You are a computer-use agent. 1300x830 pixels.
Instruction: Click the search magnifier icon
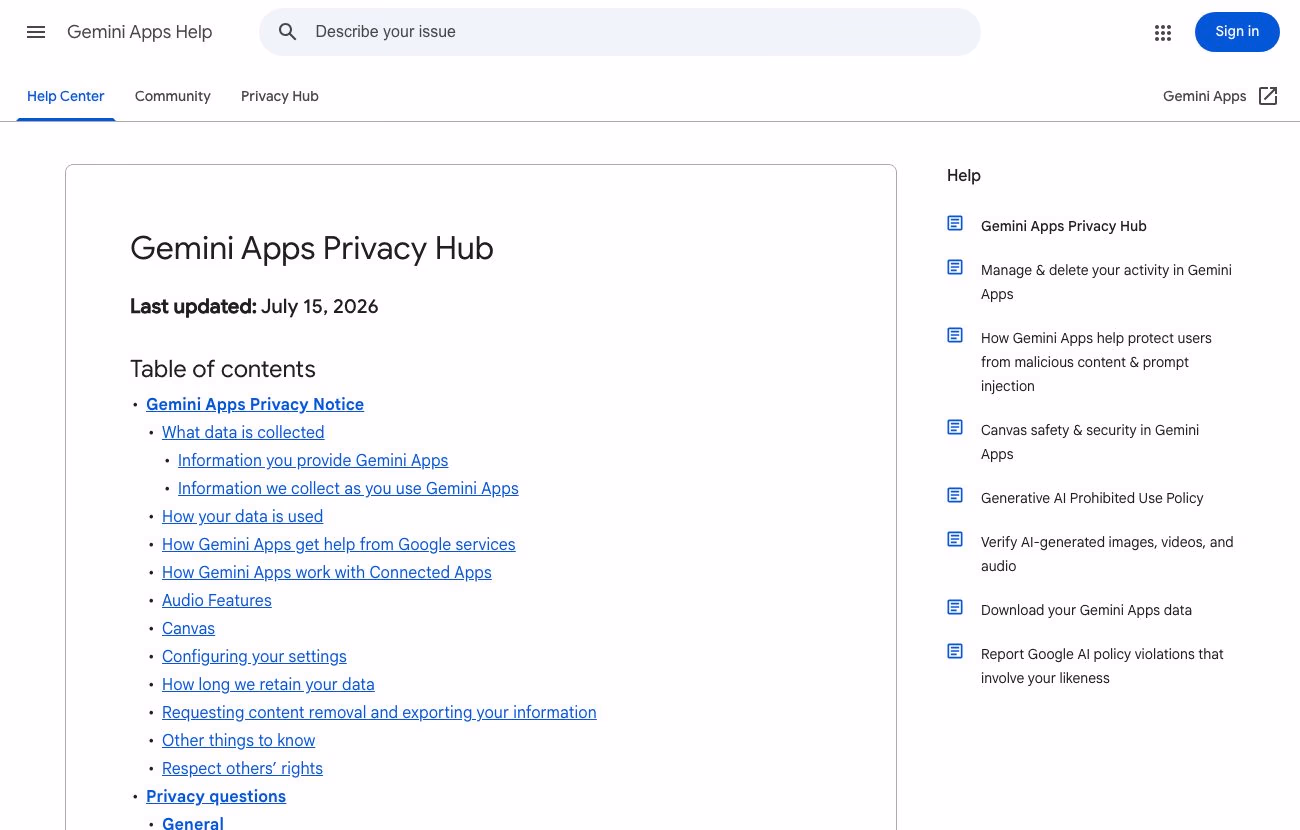(288, 32)
